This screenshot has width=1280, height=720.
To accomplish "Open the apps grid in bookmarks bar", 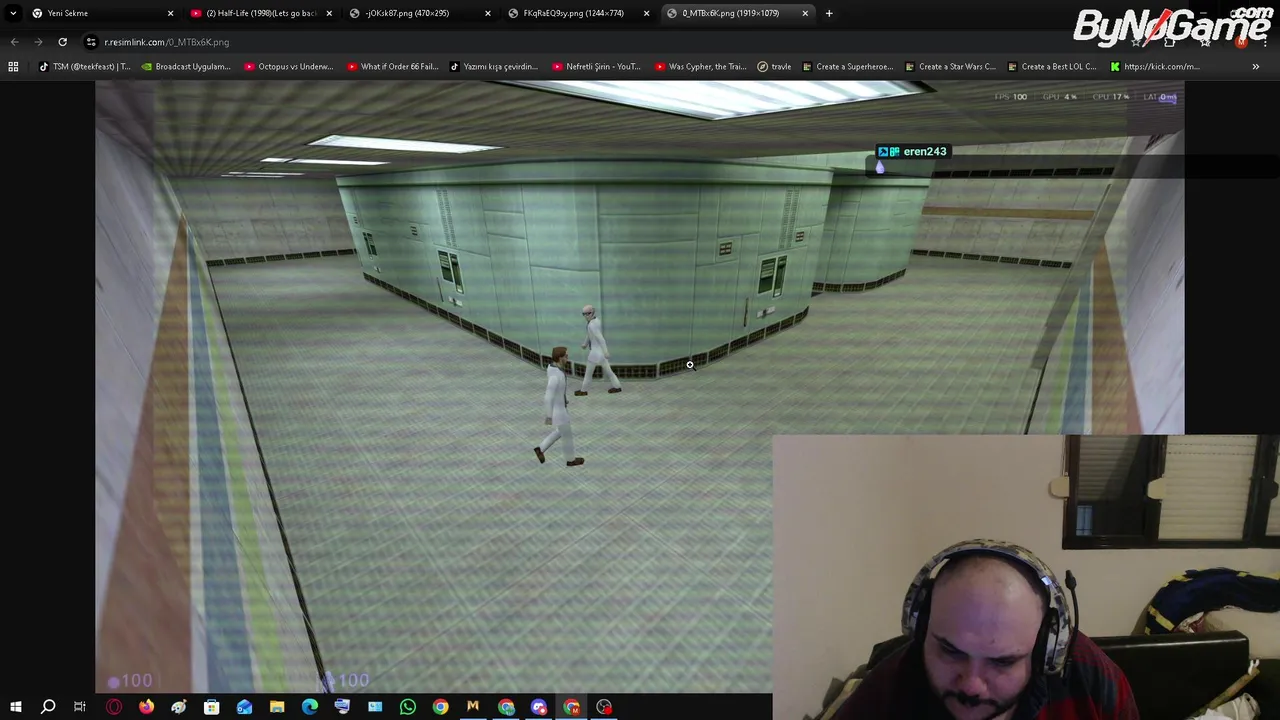I will (x=13, y=67).
